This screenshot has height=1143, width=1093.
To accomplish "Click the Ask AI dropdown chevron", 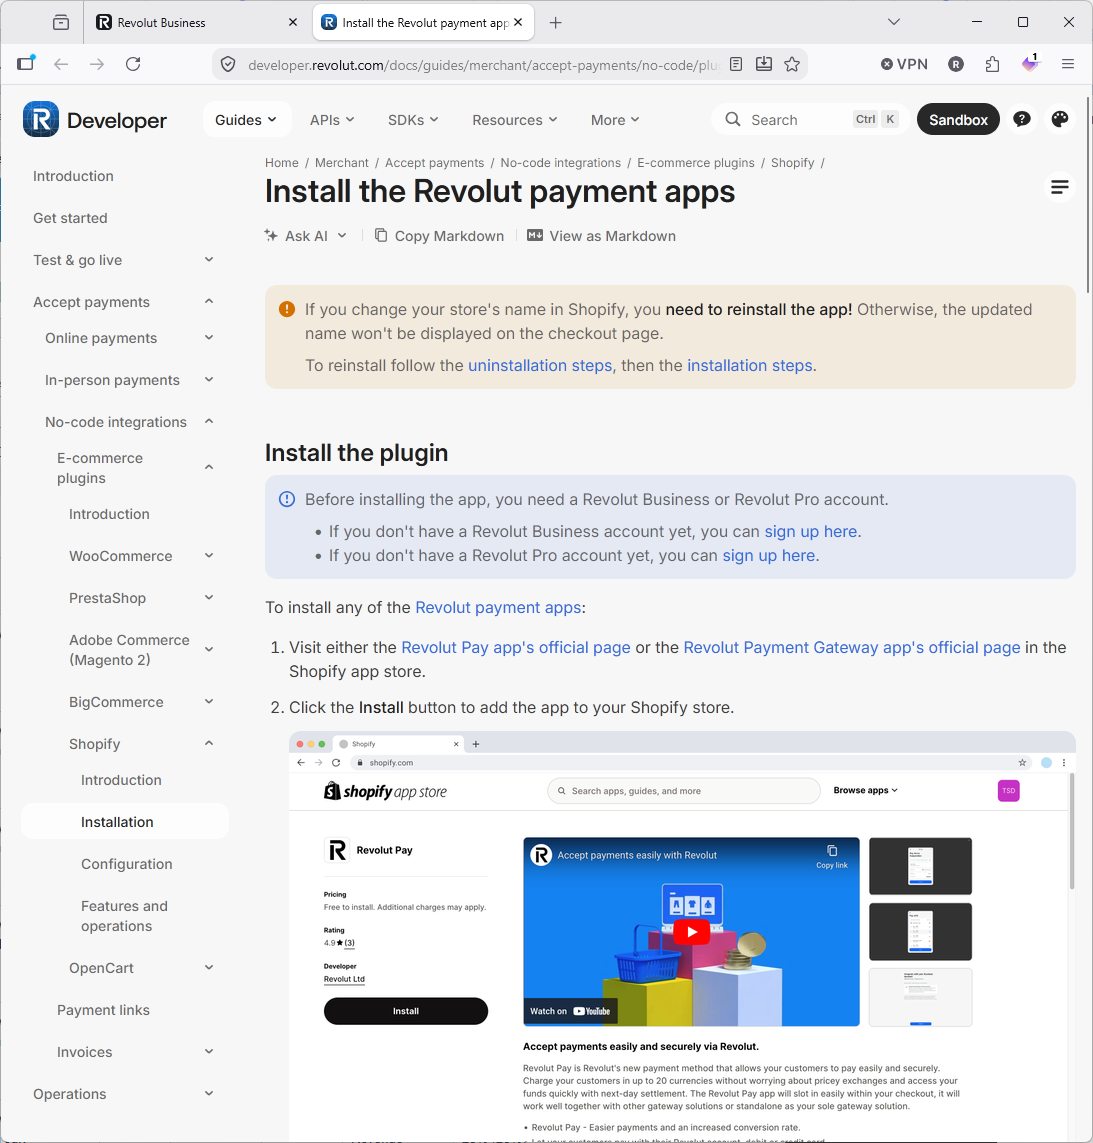I will pos(342,235).
